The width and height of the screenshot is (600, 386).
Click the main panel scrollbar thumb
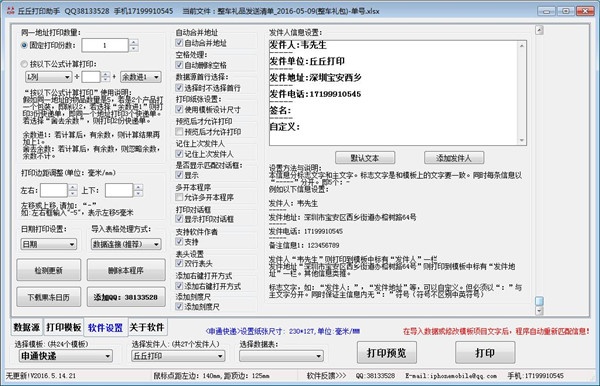coord(540,301)
